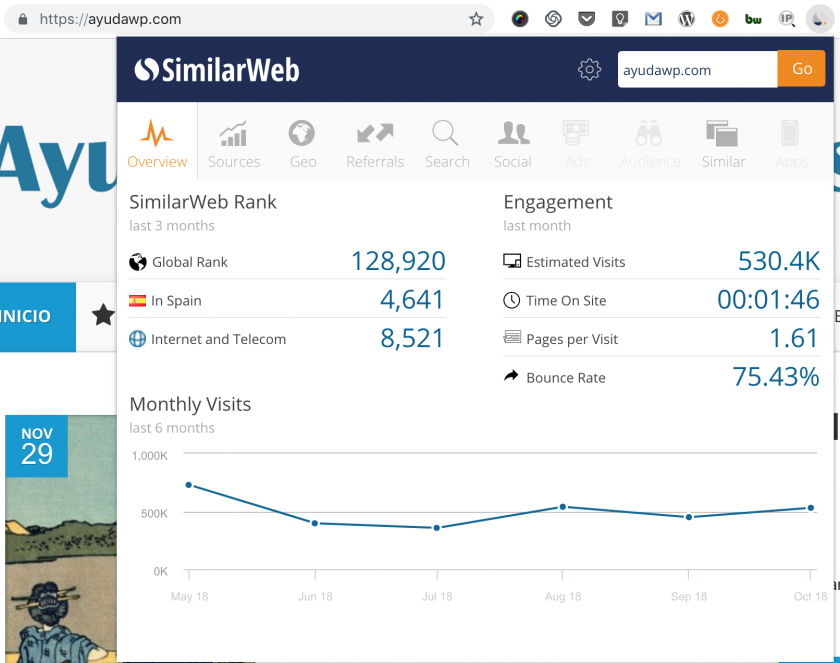The height and width of the screenshot is (663, 840).
Task: Open the Sources tab
Action: [234, 143]
